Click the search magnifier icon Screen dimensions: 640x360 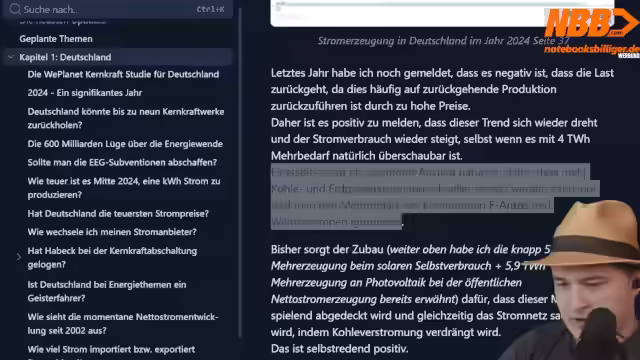(x=15, y=9)
